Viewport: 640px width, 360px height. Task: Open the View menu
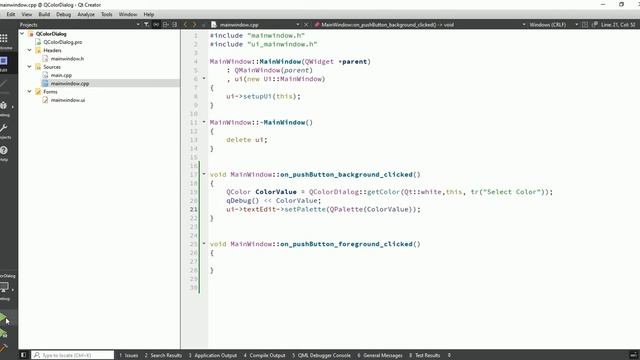[27, 14]
